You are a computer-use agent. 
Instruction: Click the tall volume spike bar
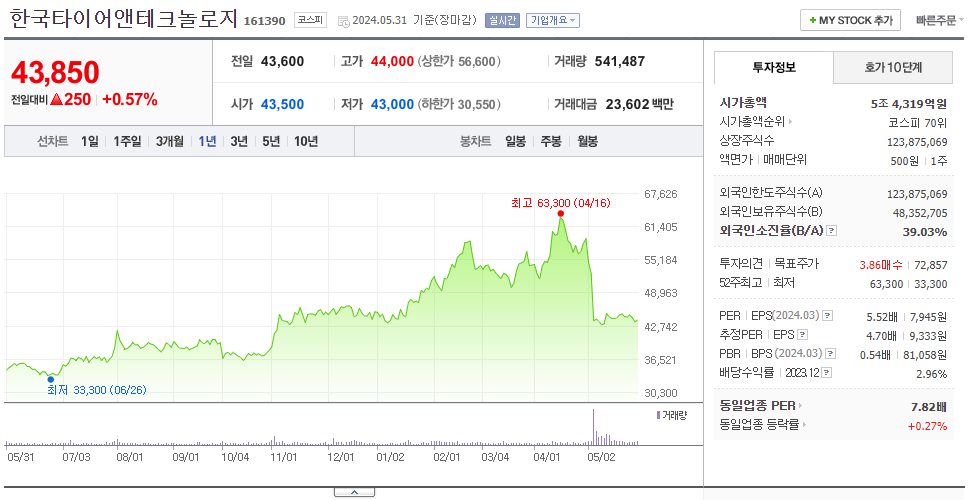593,426
